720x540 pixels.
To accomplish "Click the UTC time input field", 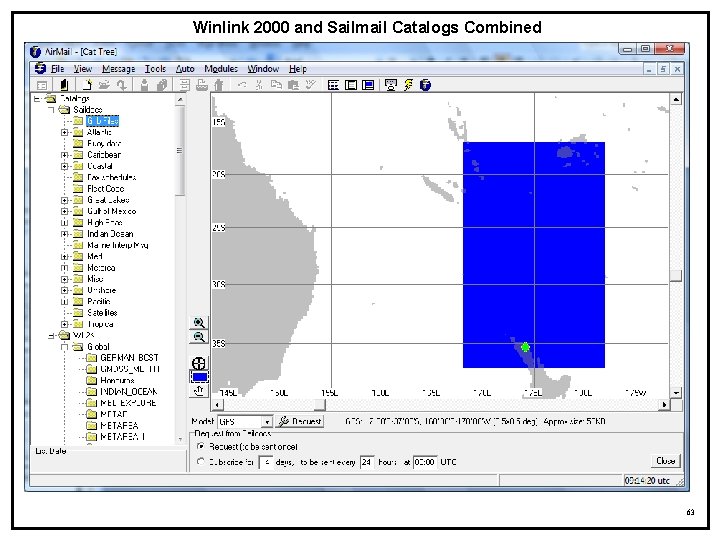I will pos(425,462).
